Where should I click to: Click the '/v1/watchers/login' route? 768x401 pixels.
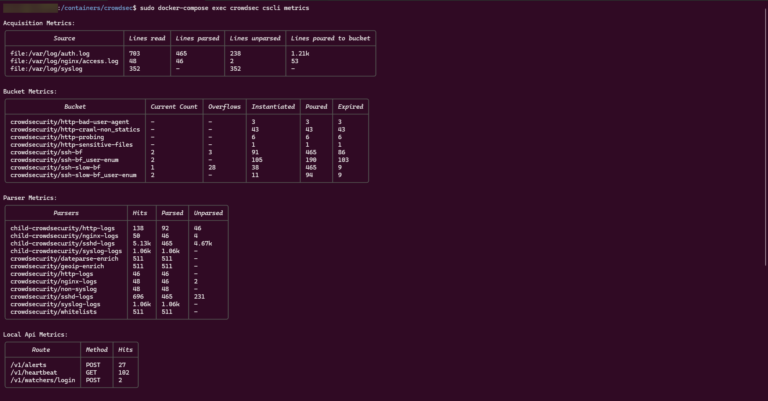(43, 380)
